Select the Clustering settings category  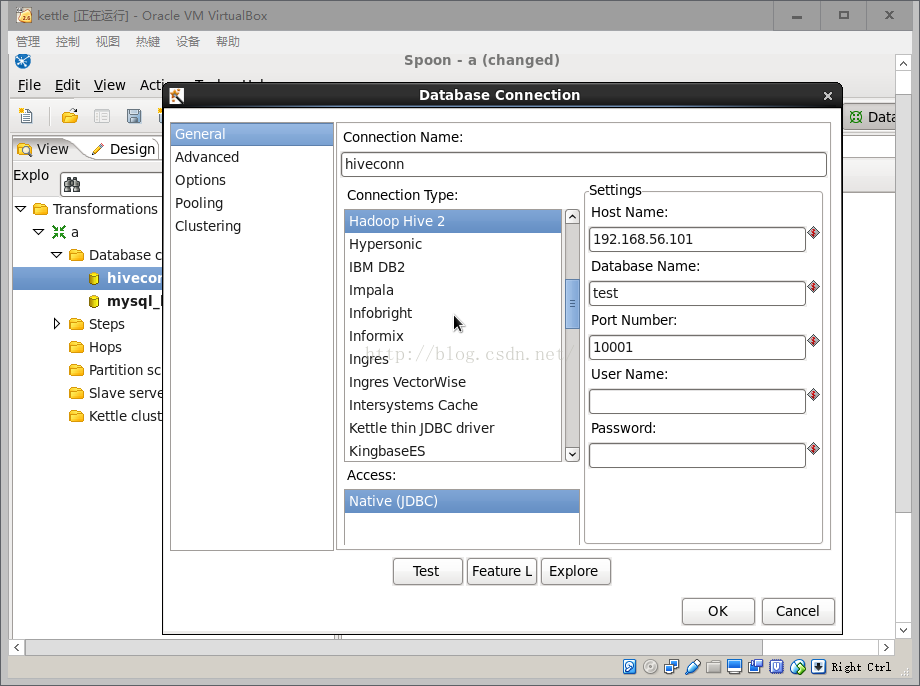(x=252, y=226)
